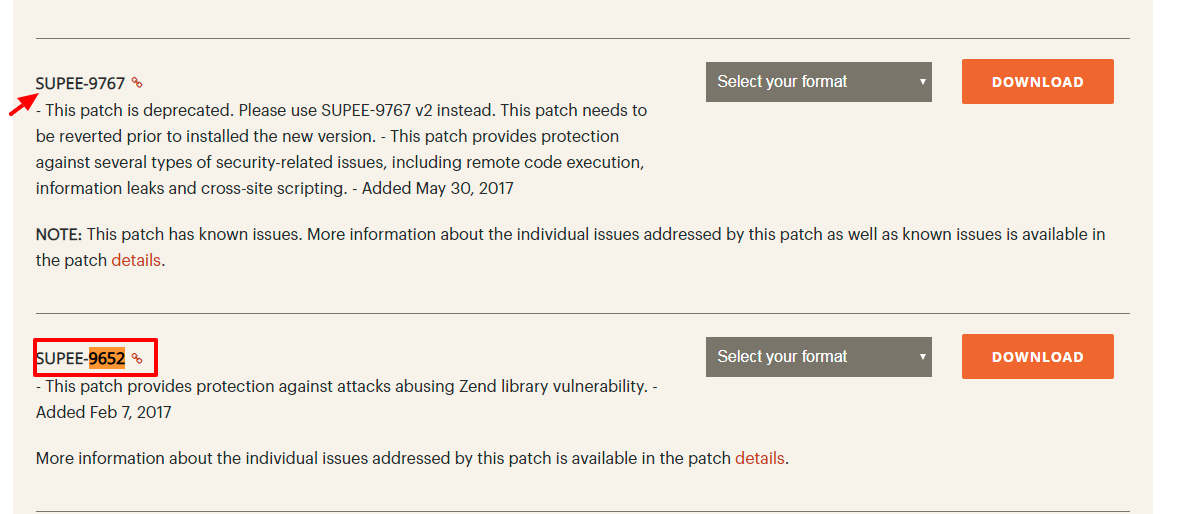Click the permalink icon beside SUPEE-9652
Viewport: 1185px width, 514px height.
137,358
